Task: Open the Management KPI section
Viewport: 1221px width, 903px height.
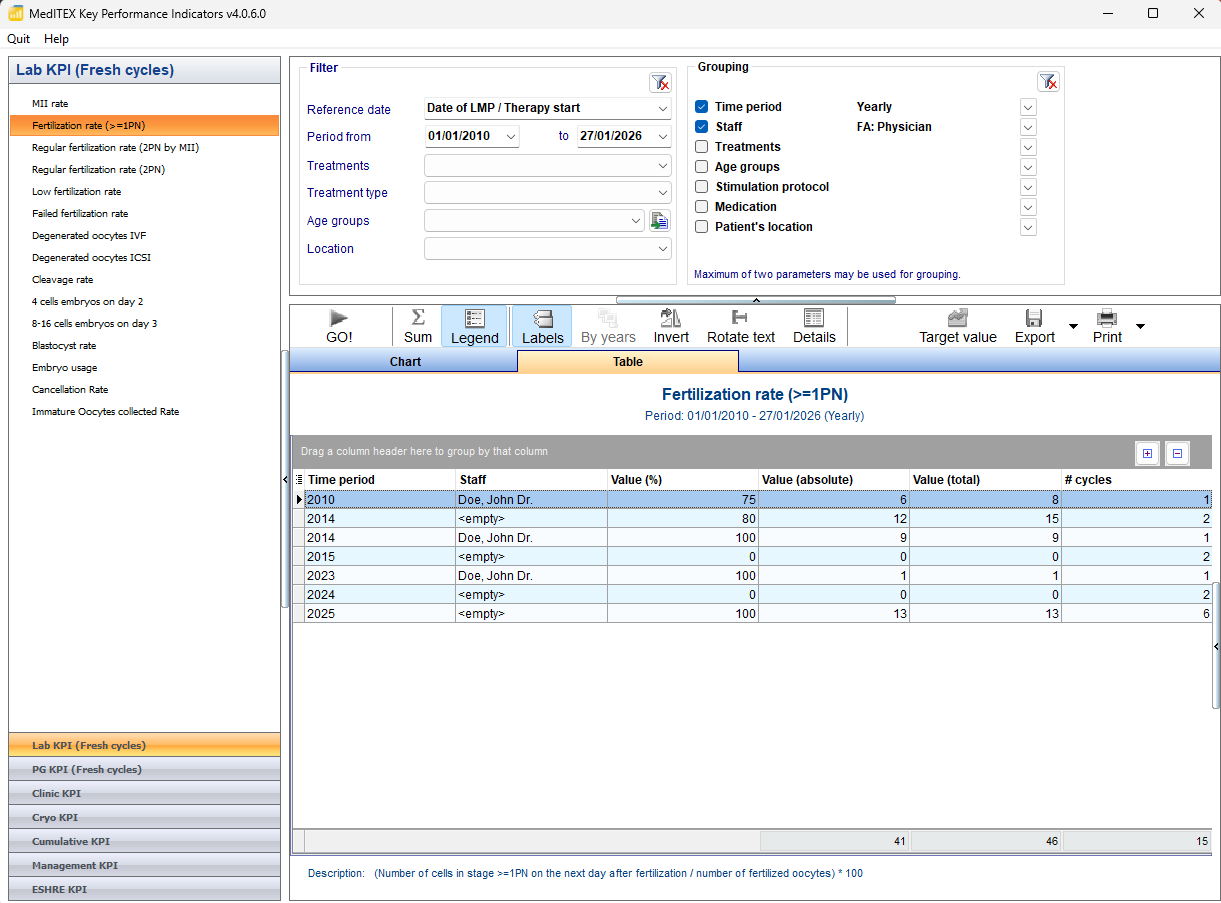Action: 144,865
